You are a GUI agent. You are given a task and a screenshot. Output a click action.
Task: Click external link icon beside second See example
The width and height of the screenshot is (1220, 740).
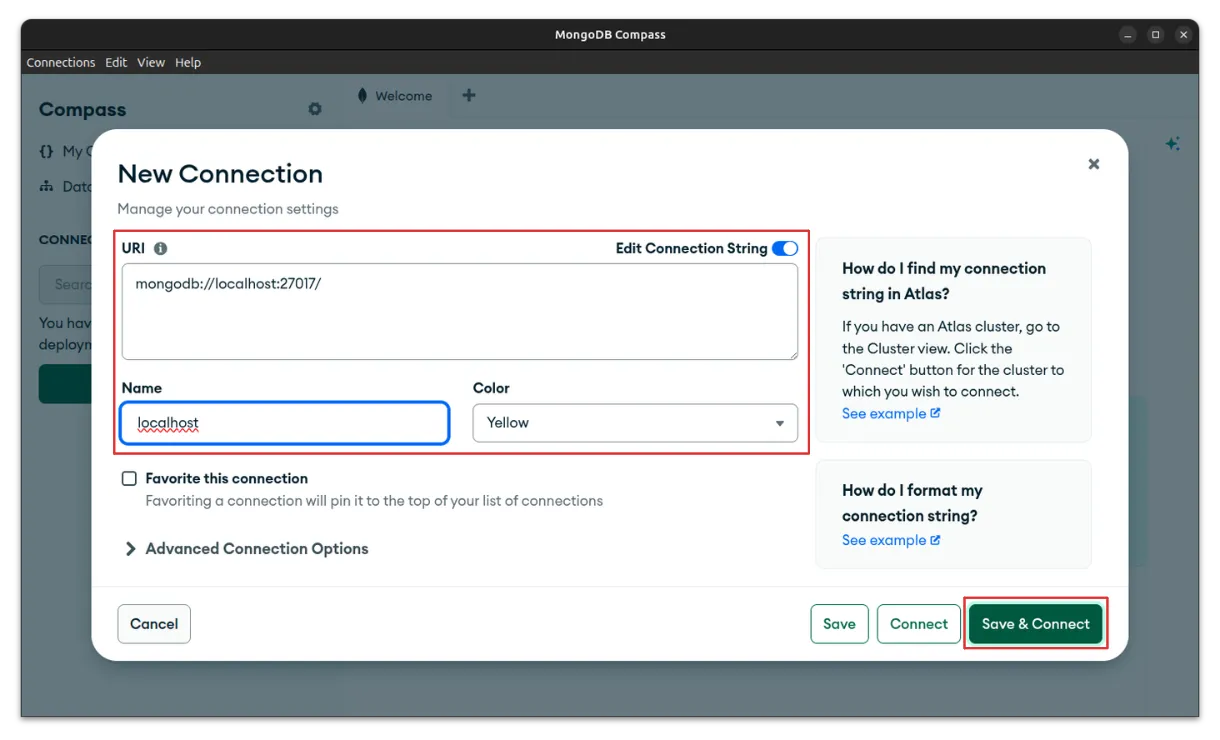tap(935, 540)
